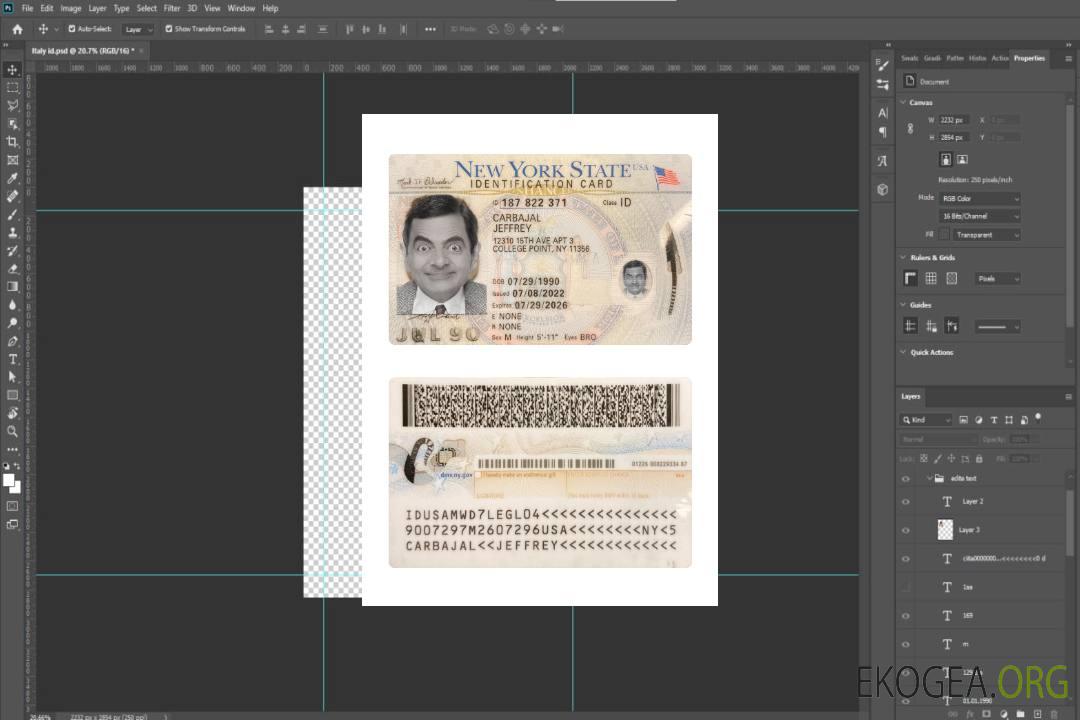Expand the Quick Actions section
Image resolution: width=1080 pixels, height=720 pixels.
903,352
